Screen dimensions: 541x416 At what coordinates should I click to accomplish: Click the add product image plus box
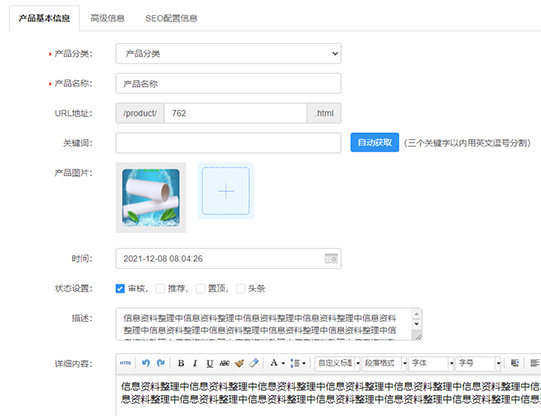[226, 191]
